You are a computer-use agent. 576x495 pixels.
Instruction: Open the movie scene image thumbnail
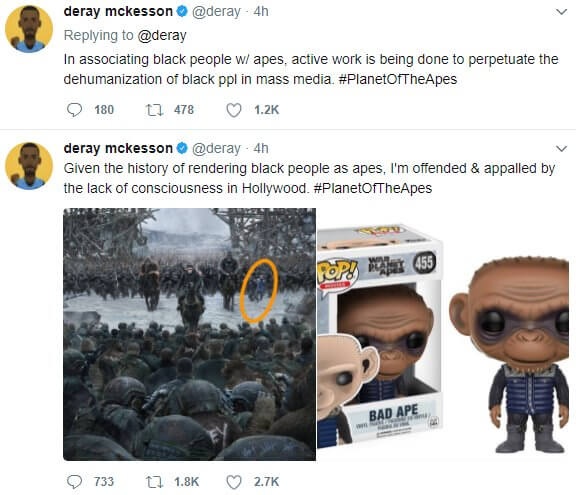pyautogui.click(x=190, y=334)
